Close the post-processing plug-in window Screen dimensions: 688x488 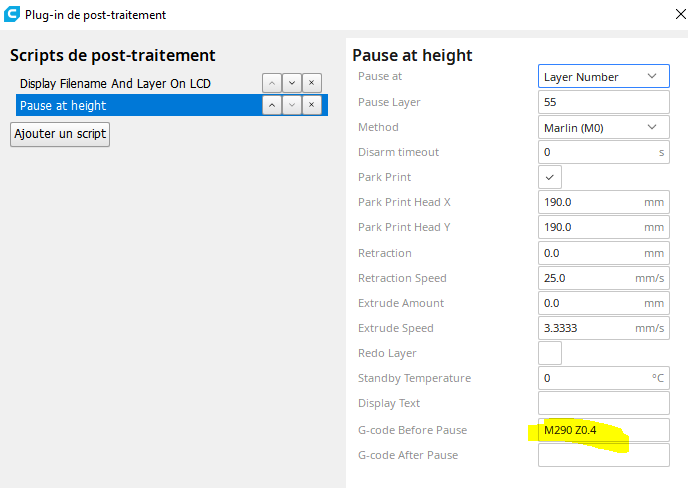[x=667, y=15]
